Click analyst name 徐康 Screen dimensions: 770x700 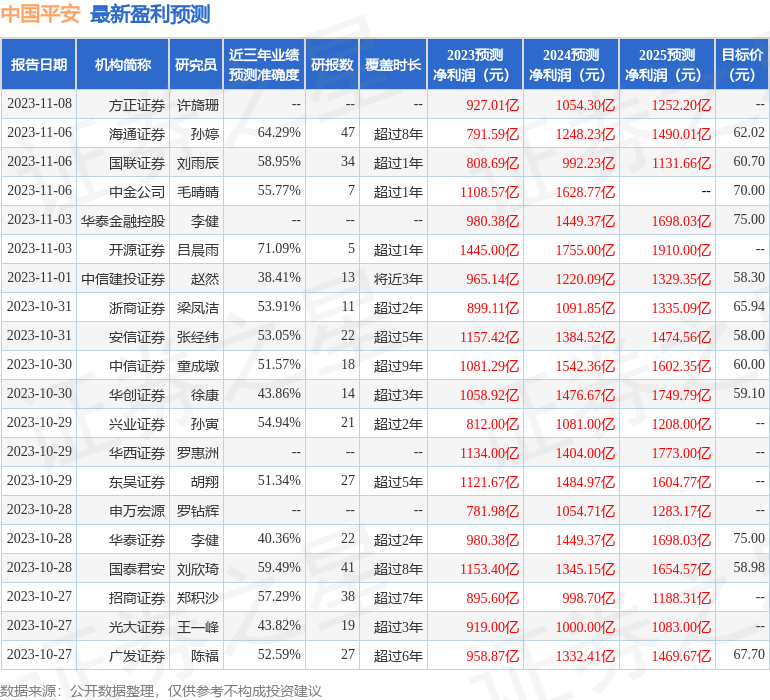tap(205, 395)
